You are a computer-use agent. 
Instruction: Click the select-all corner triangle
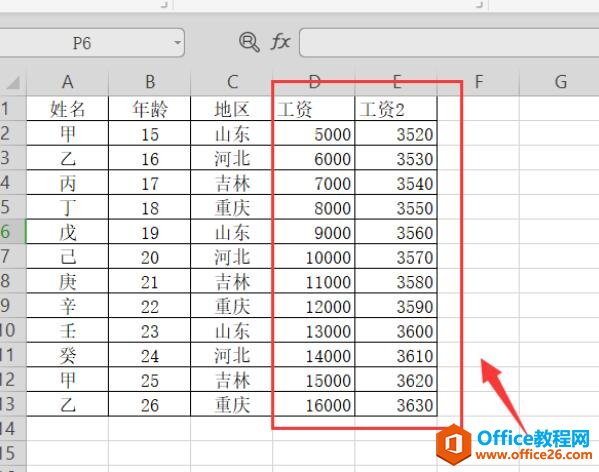tap(13, 82)
